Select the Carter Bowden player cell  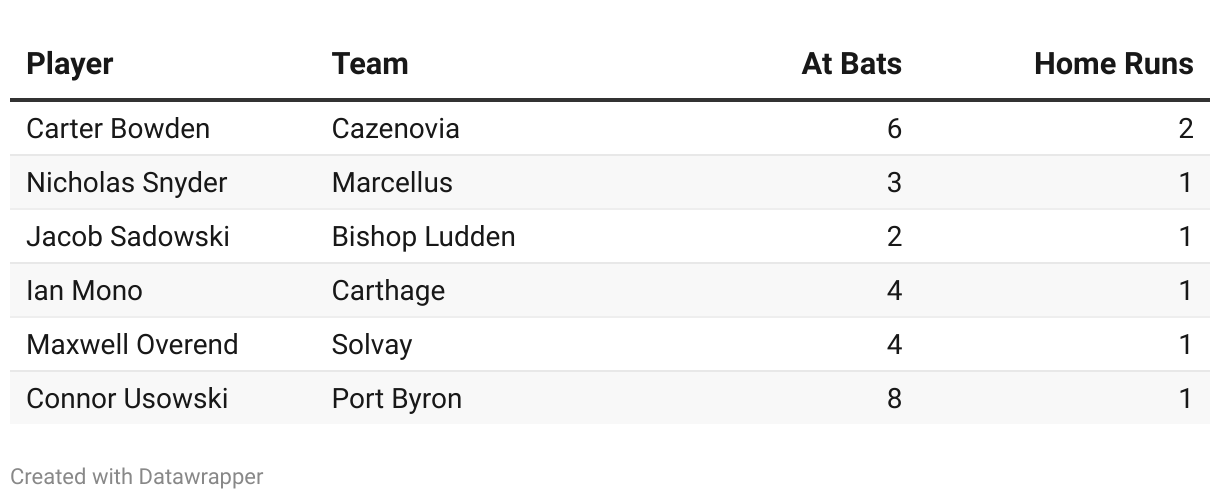(118, 129)
